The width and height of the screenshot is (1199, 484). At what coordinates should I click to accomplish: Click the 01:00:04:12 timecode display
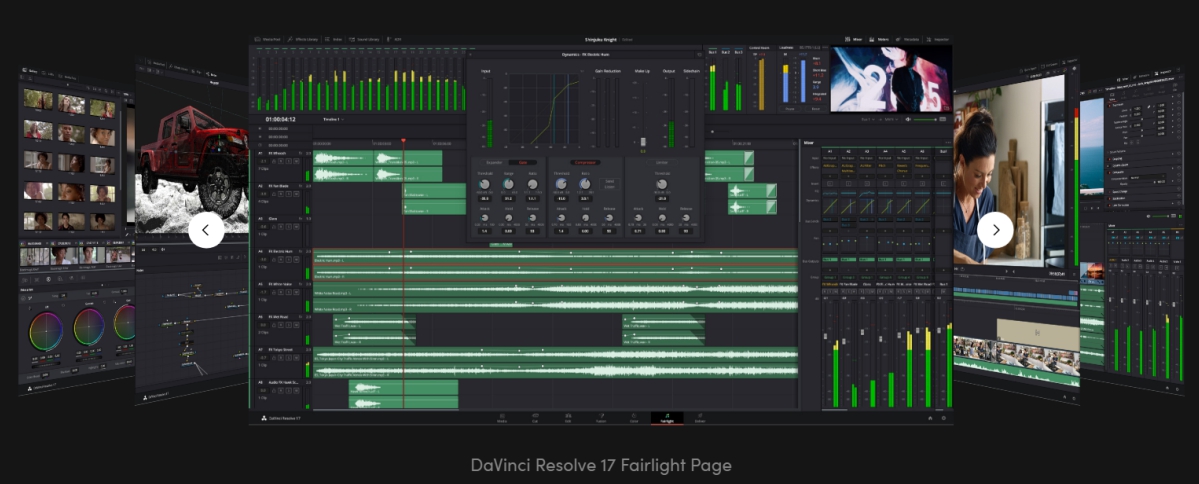(281, 119)
